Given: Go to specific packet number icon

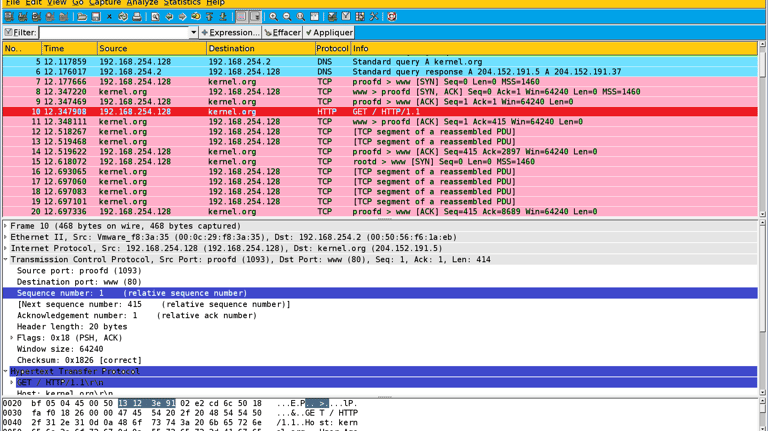Looking at the screenshot, I should (x=196, y=17).
